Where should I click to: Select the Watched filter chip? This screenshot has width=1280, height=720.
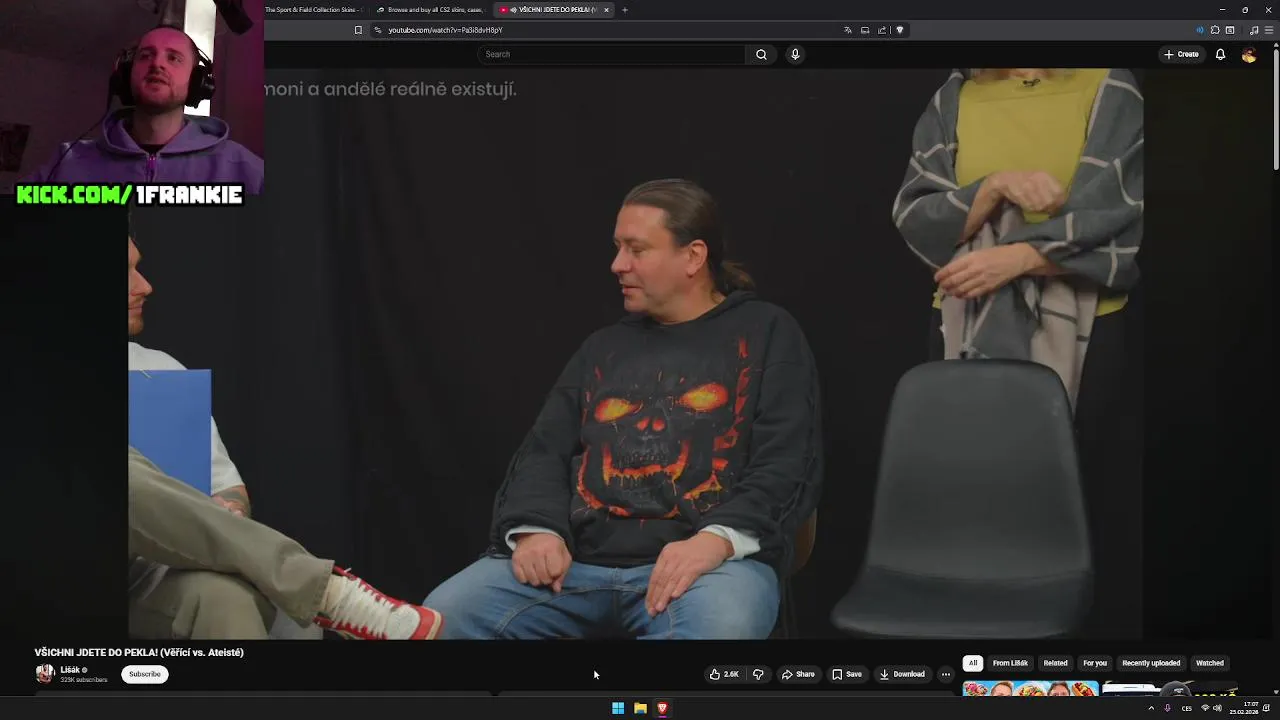tap(1210, 663)
